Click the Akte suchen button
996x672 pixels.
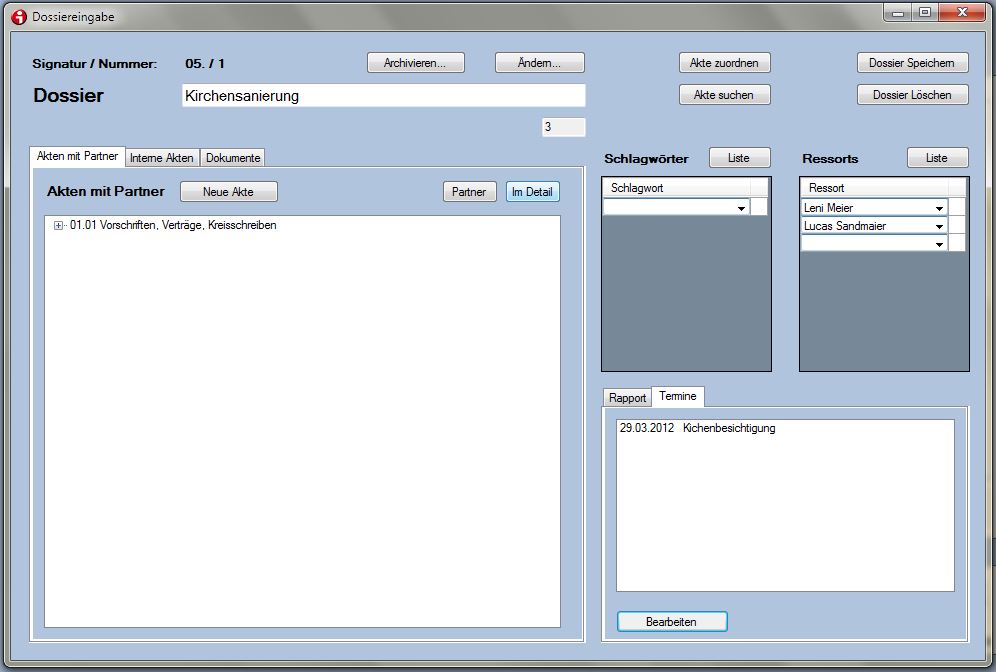tap(724, 95)
